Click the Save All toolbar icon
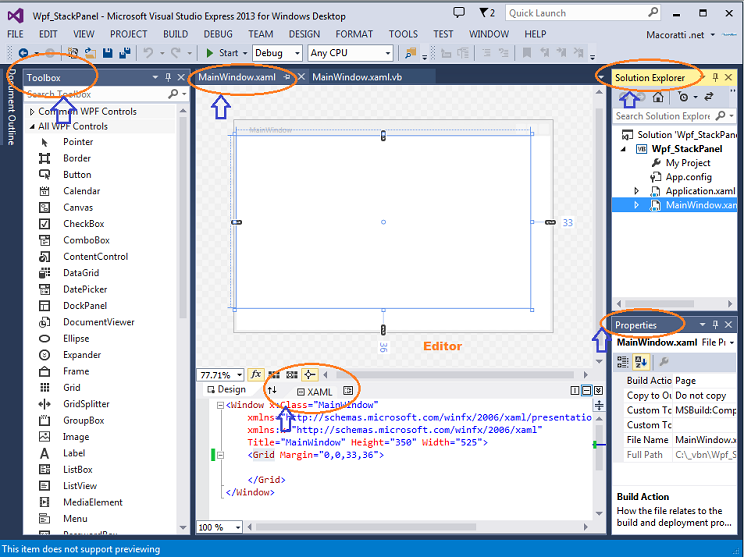This screenshot has height=557, width=744. (125, 53)
